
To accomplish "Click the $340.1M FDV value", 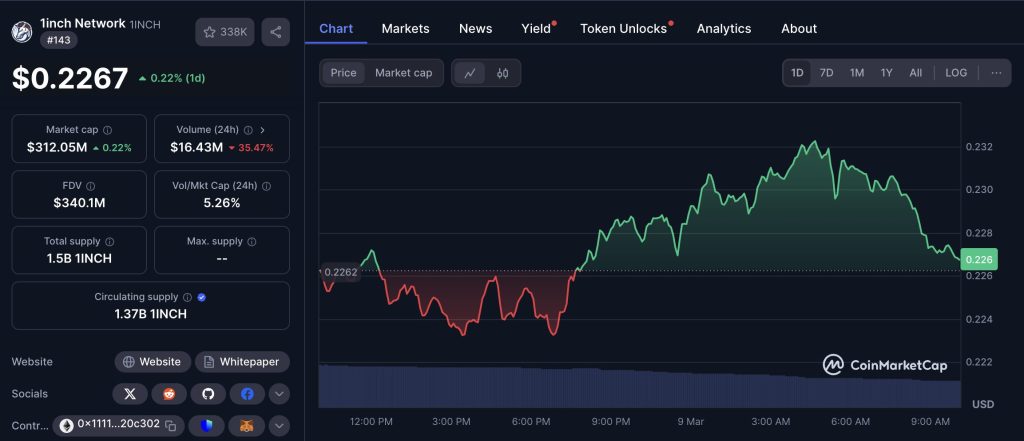I will [x=79, y=203].
